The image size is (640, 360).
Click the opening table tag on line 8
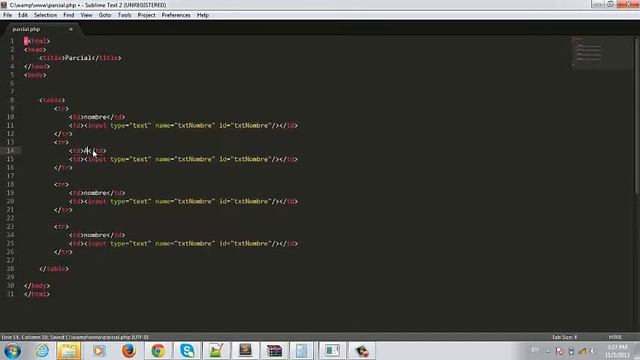pos(52,100)
